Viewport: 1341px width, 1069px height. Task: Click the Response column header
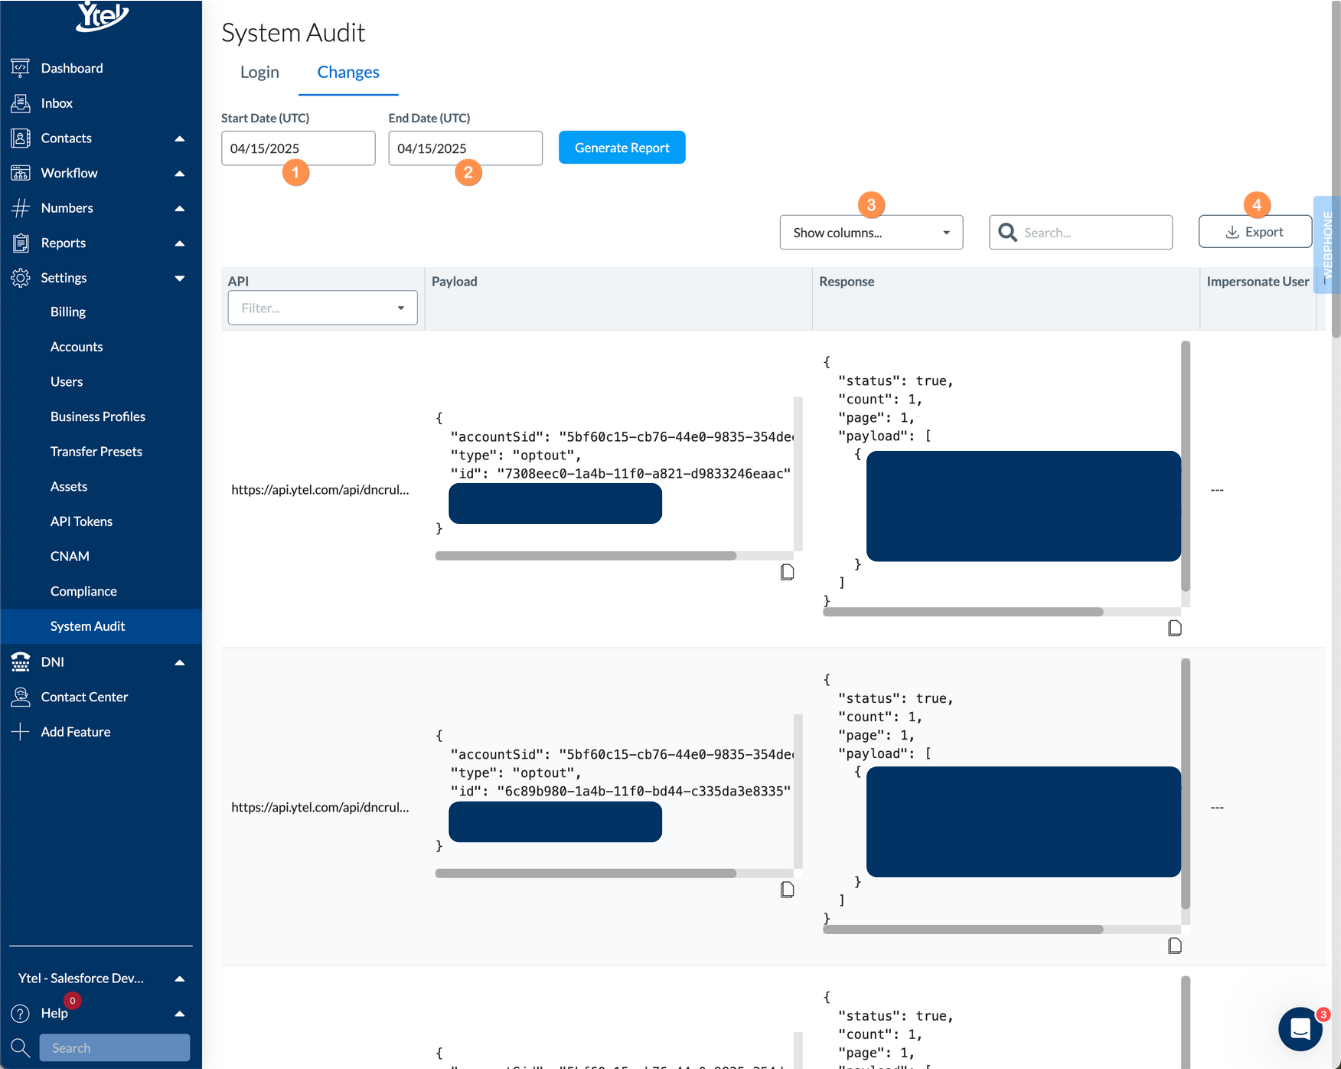pos(847,282)
